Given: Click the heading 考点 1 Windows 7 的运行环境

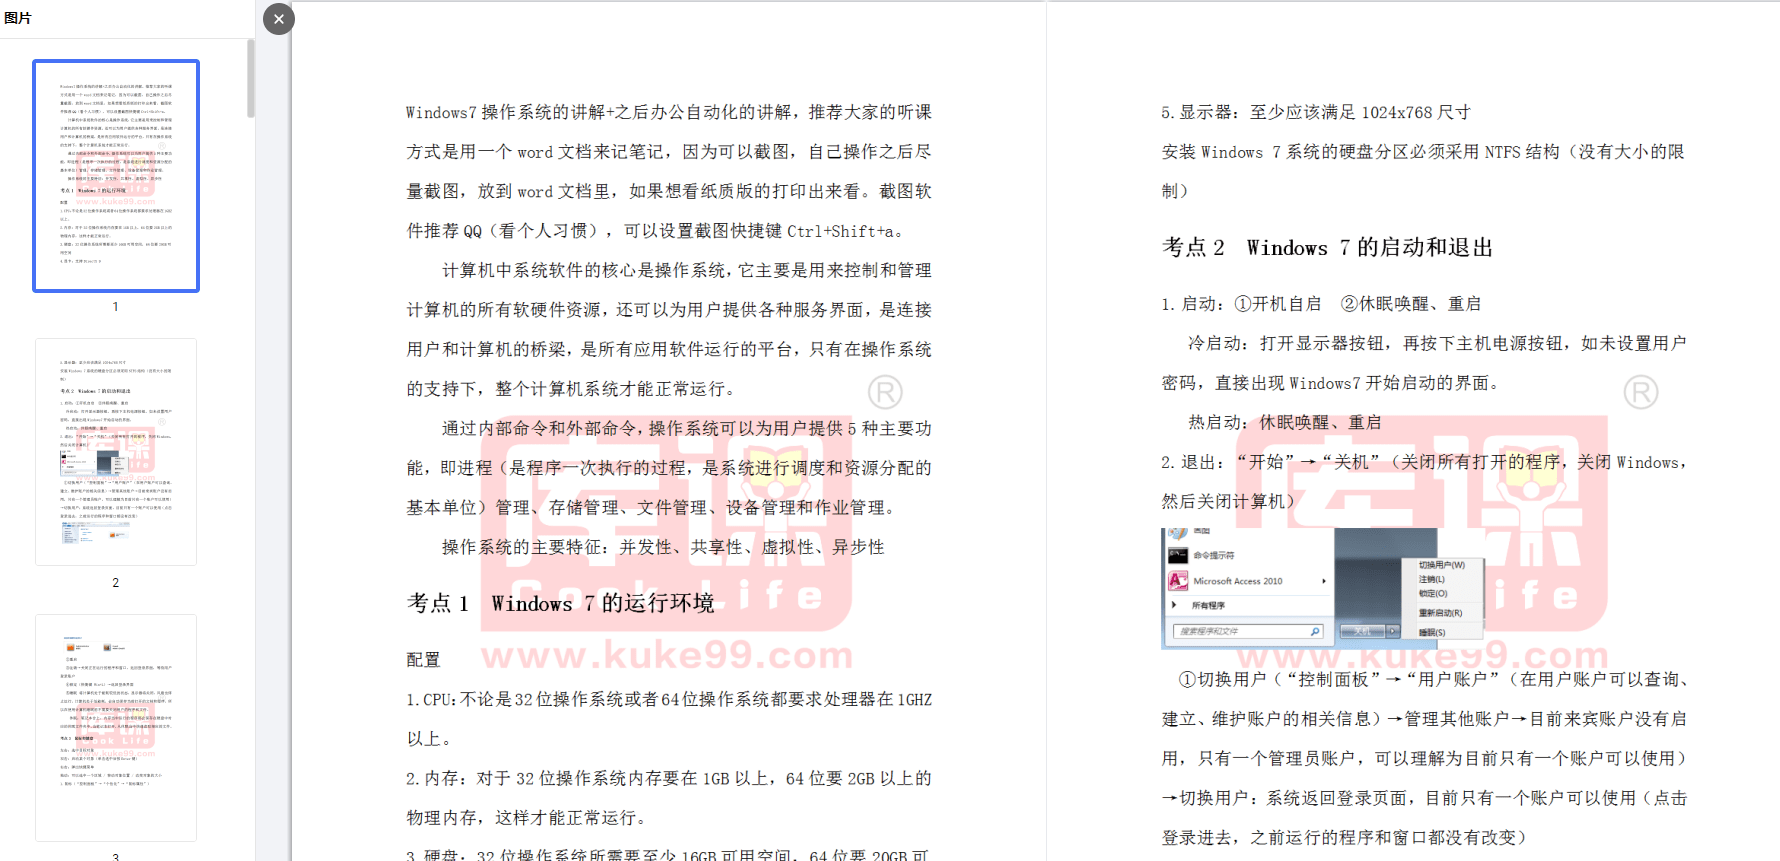Looking at the screenshot, I should click(x=561, y=603).
